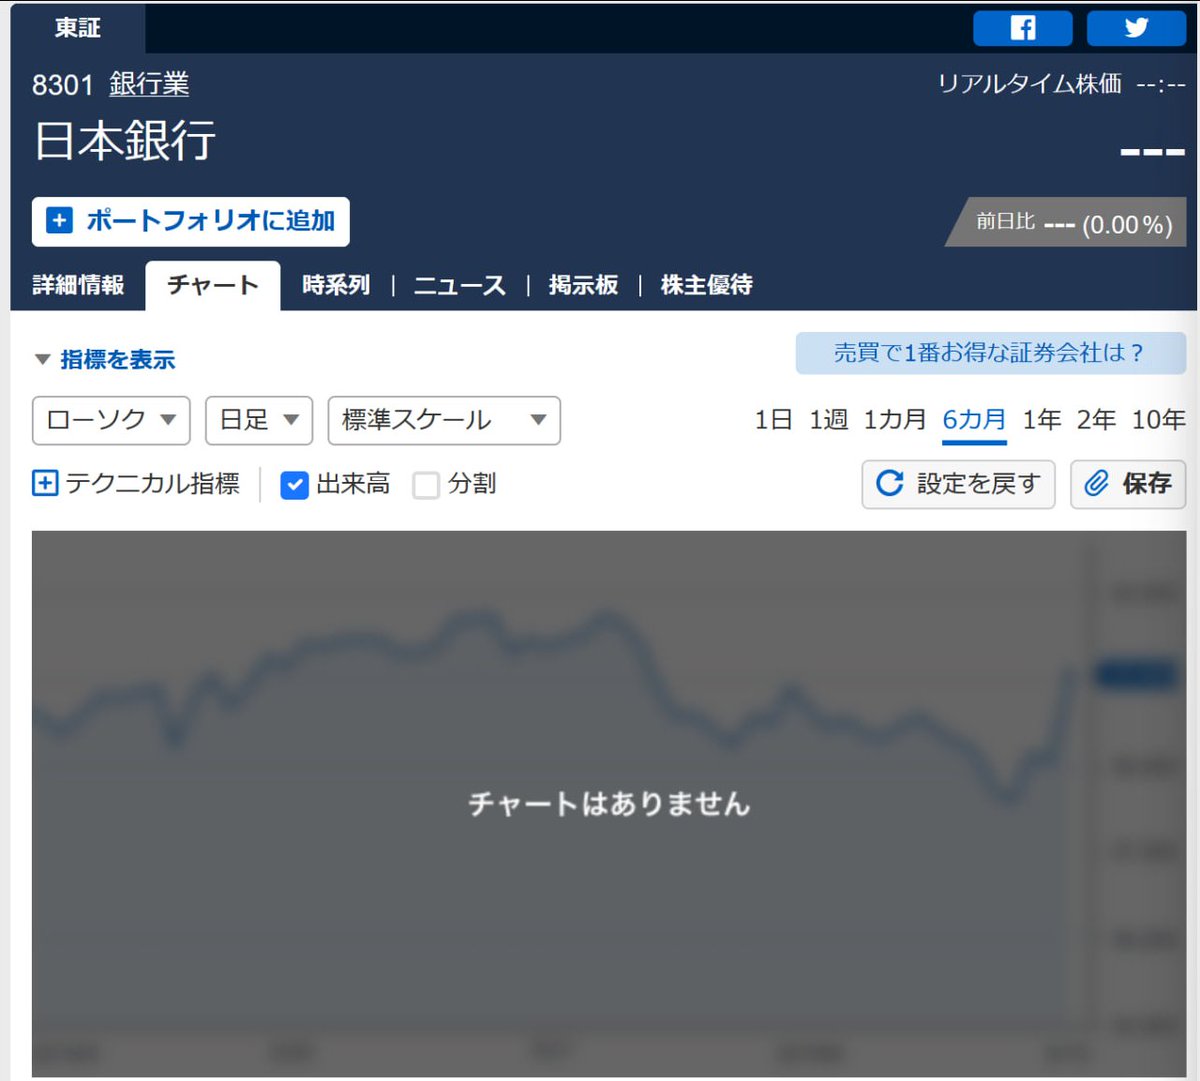Screen dimensions: 1200x1081
Task: Click the 日本銀行 company name heading
Action: pyautogui.click(x=125, y=141)
